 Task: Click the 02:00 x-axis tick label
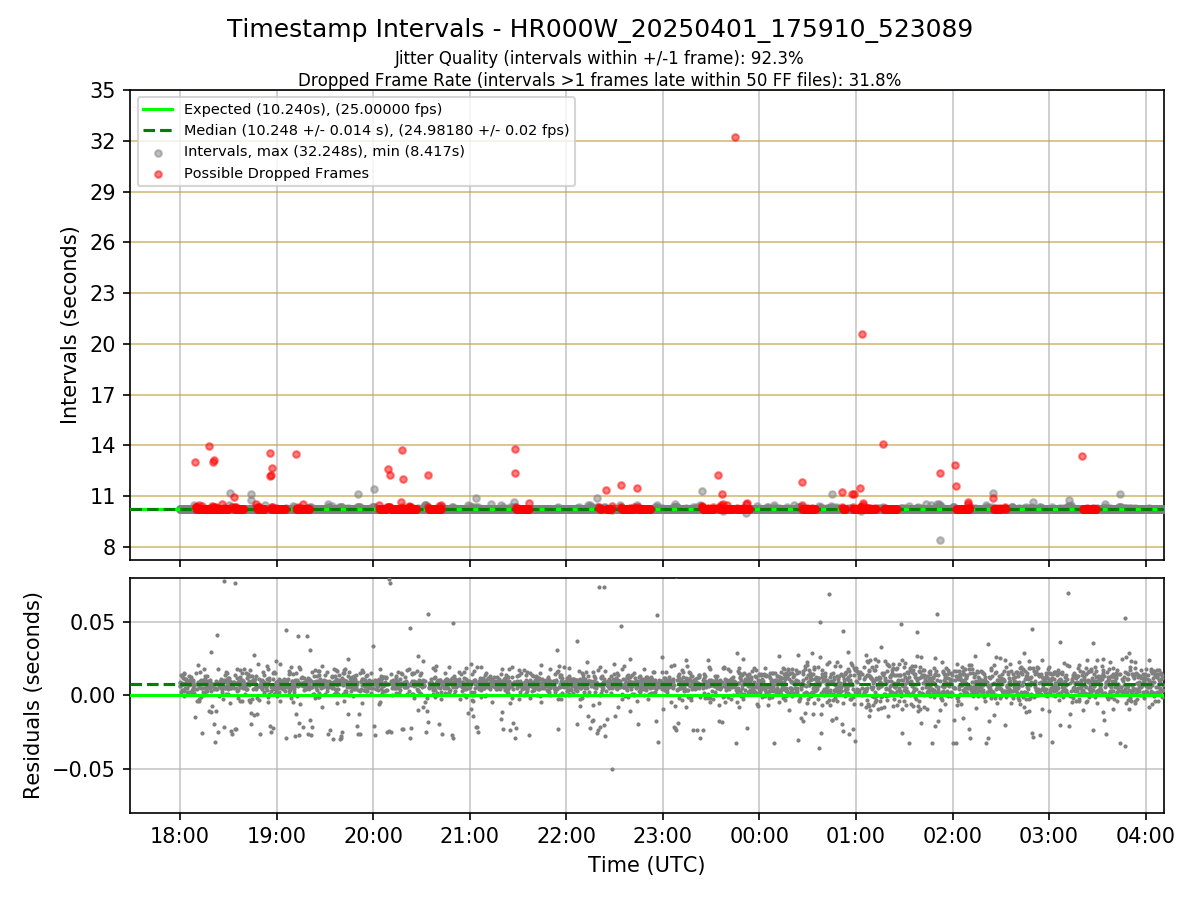(952, 834)
